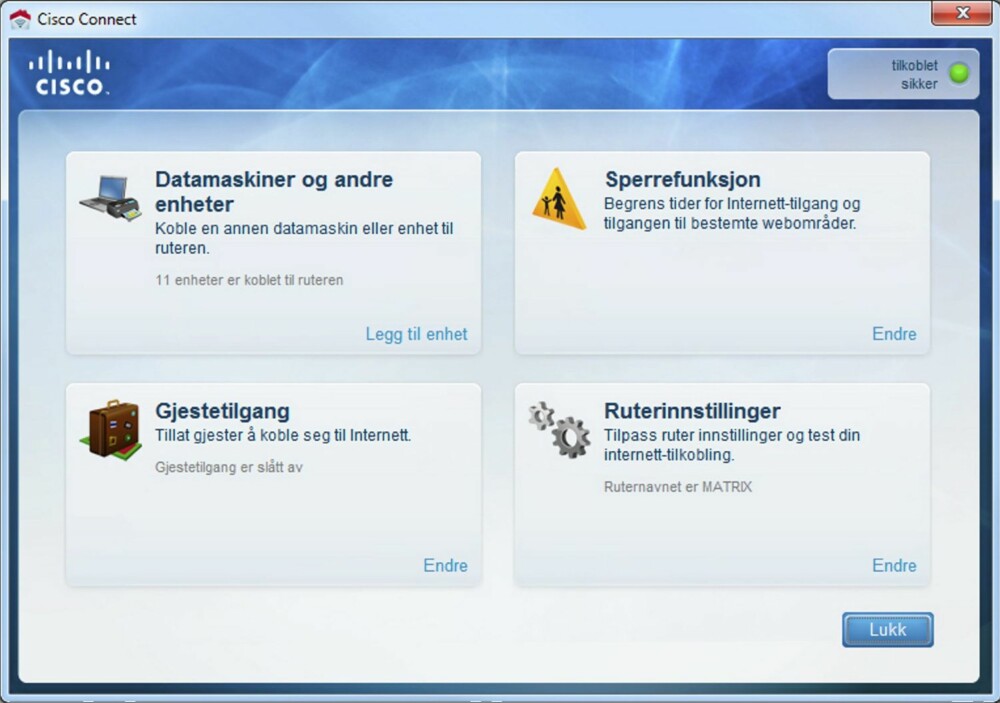Click the '11 enheter er koblet til ruteren' text
The height and width of the screenshot is (703, 1000).
click(249, 280)
